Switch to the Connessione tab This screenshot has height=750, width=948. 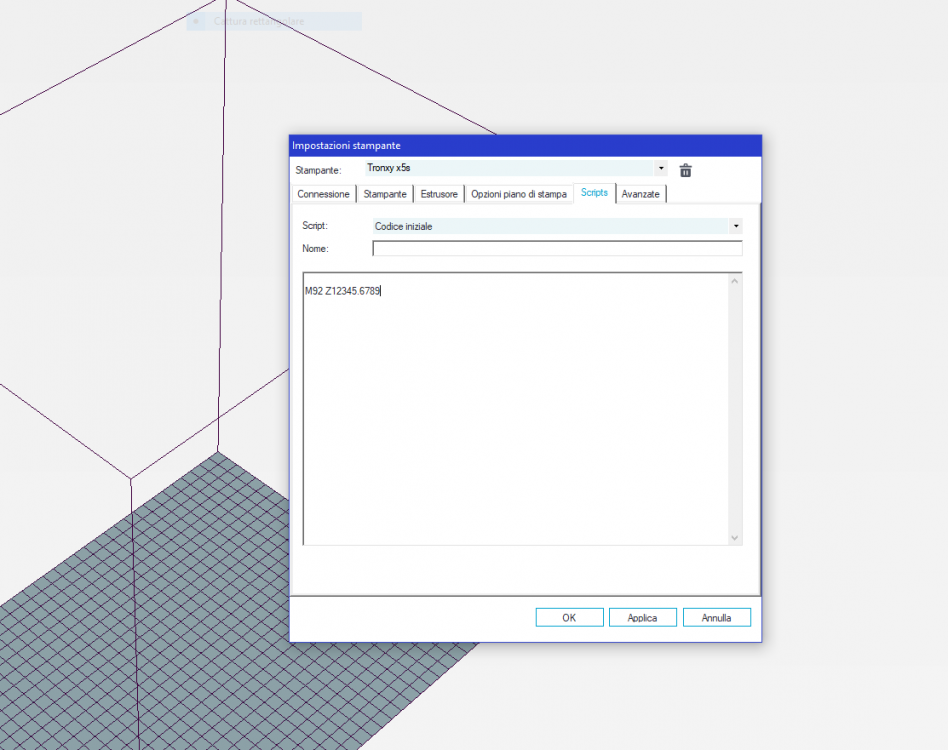[x=324, y=194]
